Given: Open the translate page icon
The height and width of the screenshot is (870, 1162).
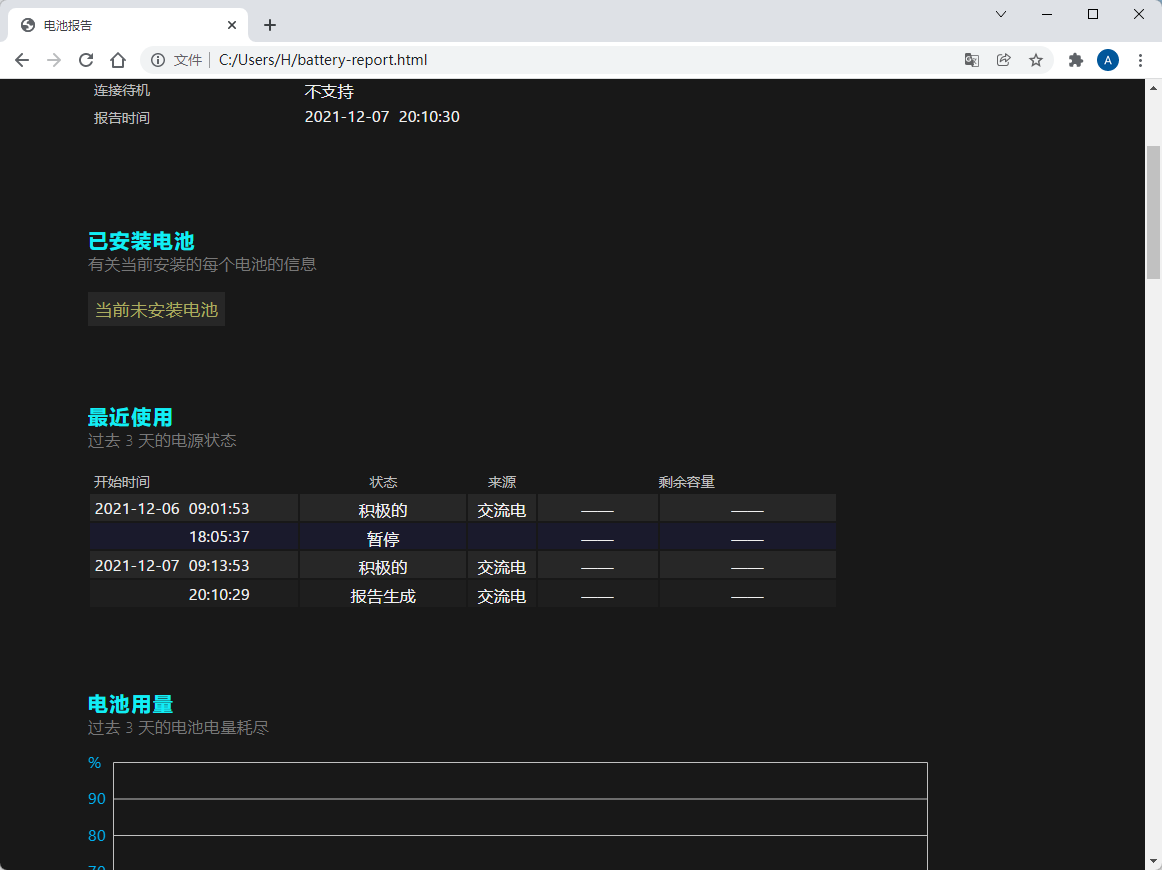Looking at the screenshot, I should 971,60.
